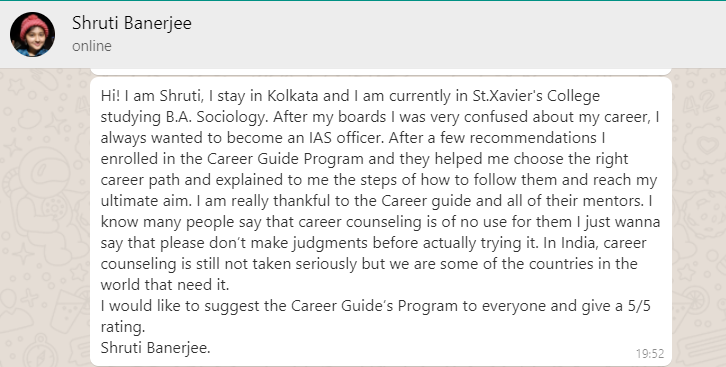Click "B.A. Sociology" in the testimonial

tap(217, 118)
